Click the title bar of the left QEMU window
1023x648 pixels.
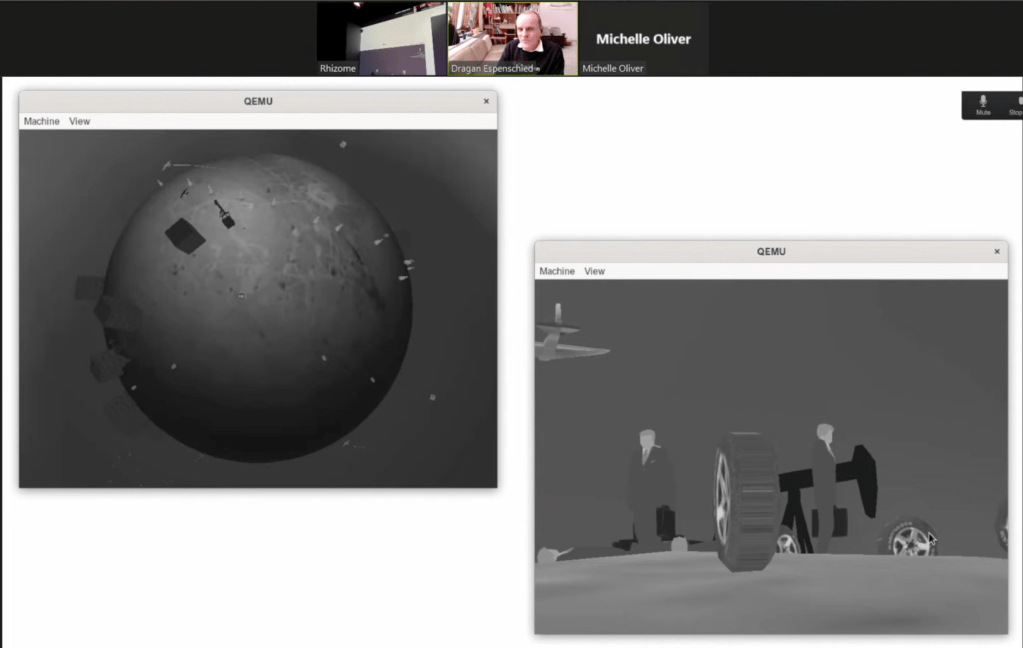257,101
